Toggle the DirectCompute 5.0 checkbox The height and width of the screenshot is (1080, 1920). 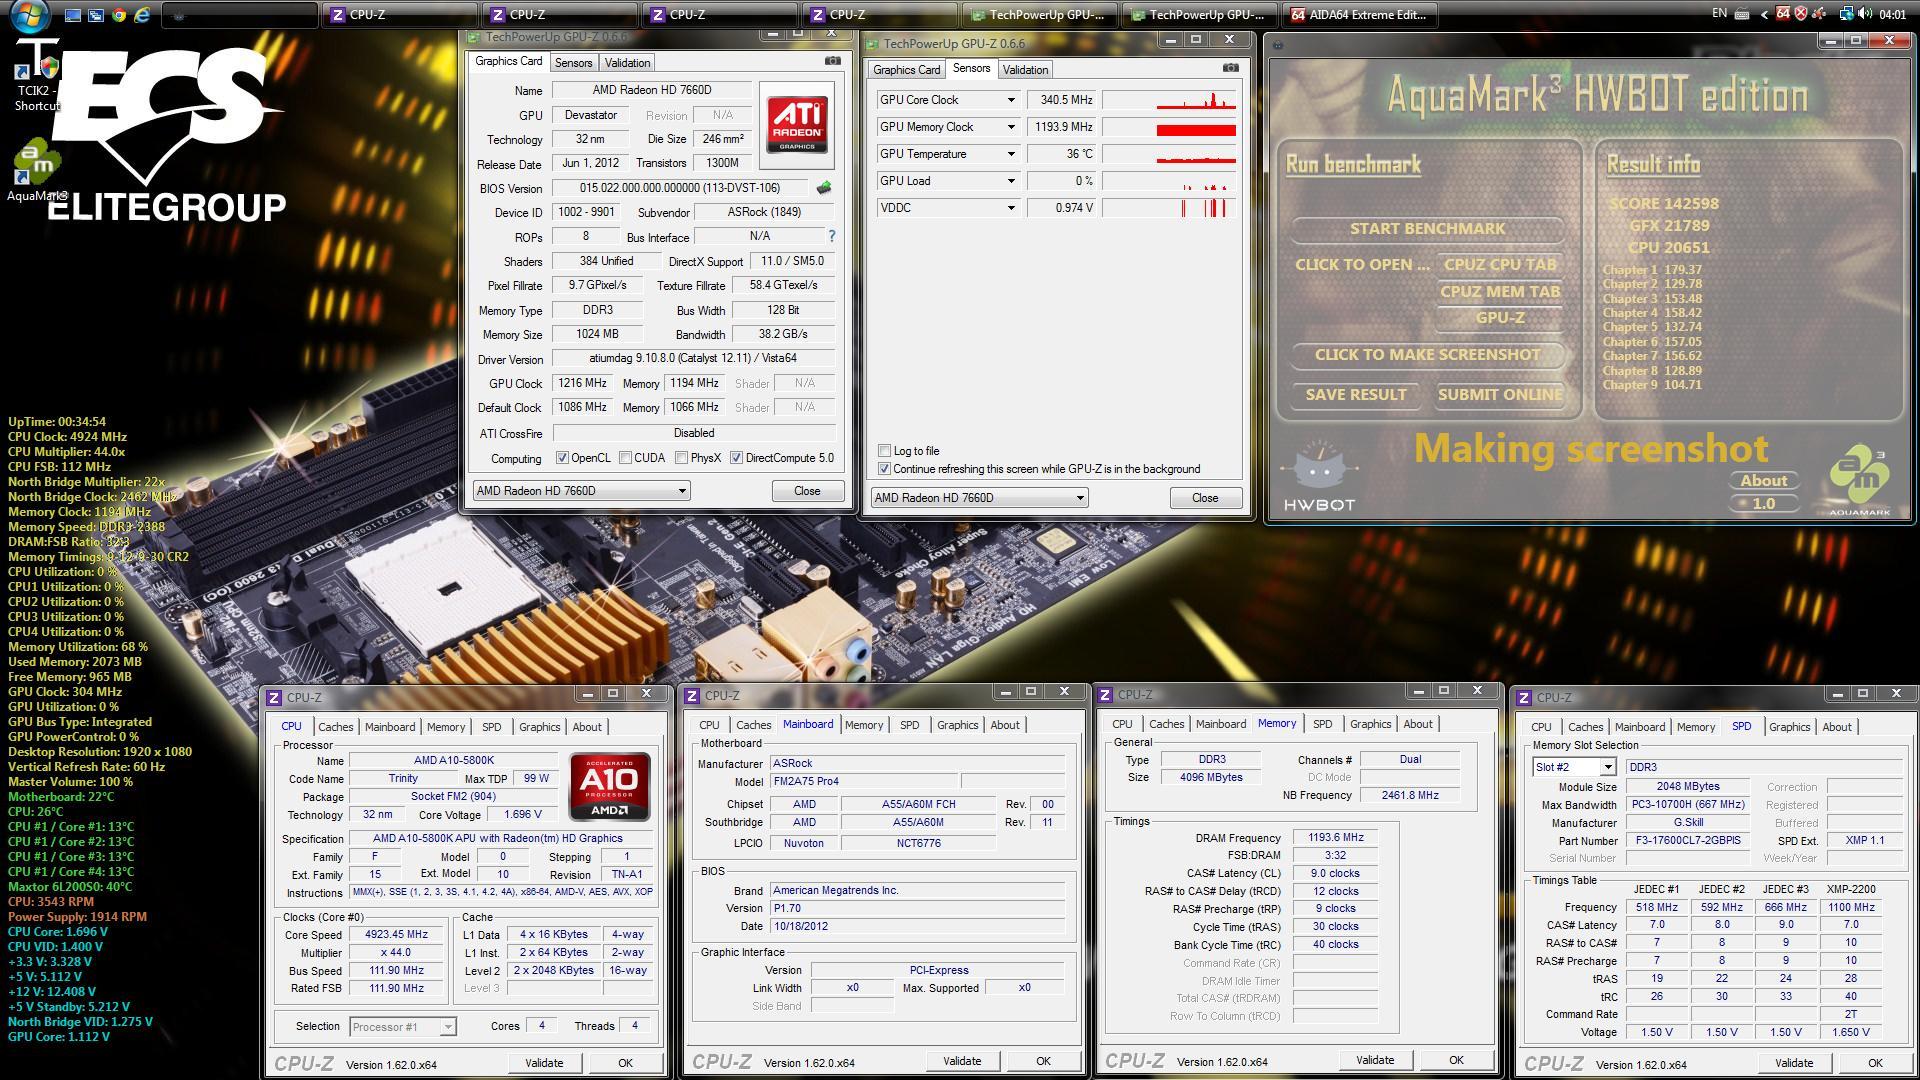click(736, 458)
